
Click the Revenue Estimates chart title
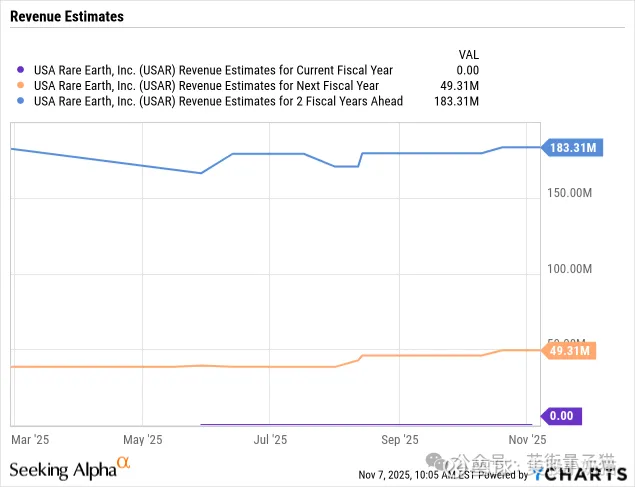point(66,16)
